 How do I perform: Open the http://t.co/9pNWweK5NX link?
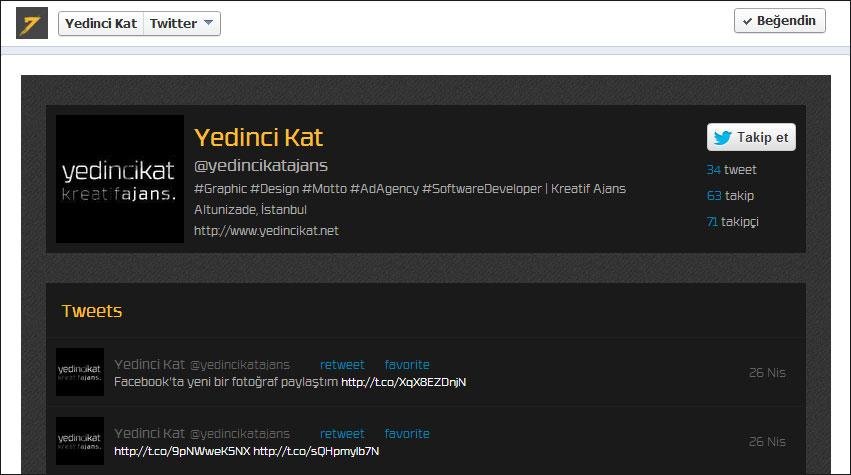182,451
